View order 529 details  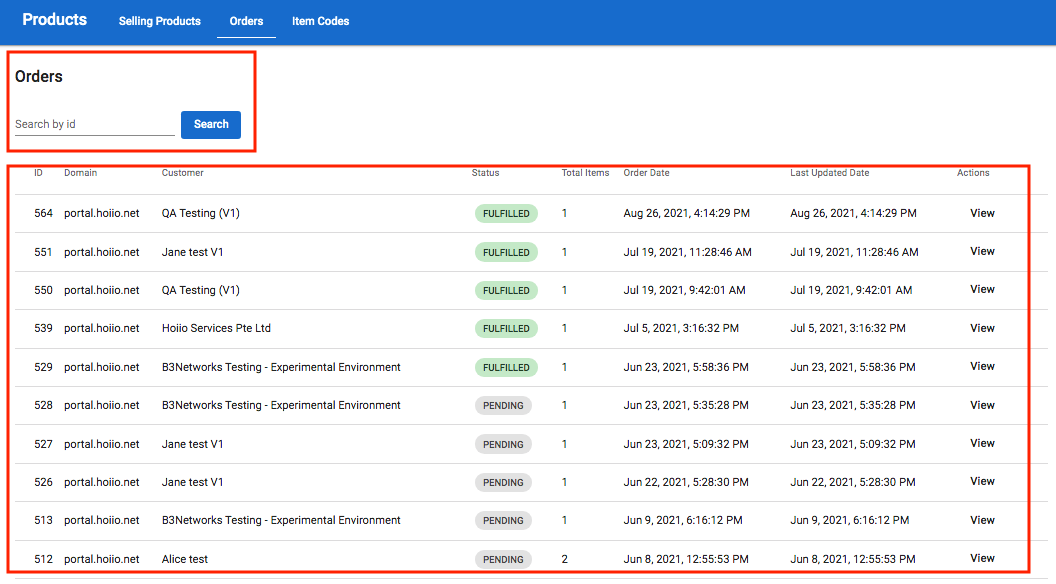point(982,366)
